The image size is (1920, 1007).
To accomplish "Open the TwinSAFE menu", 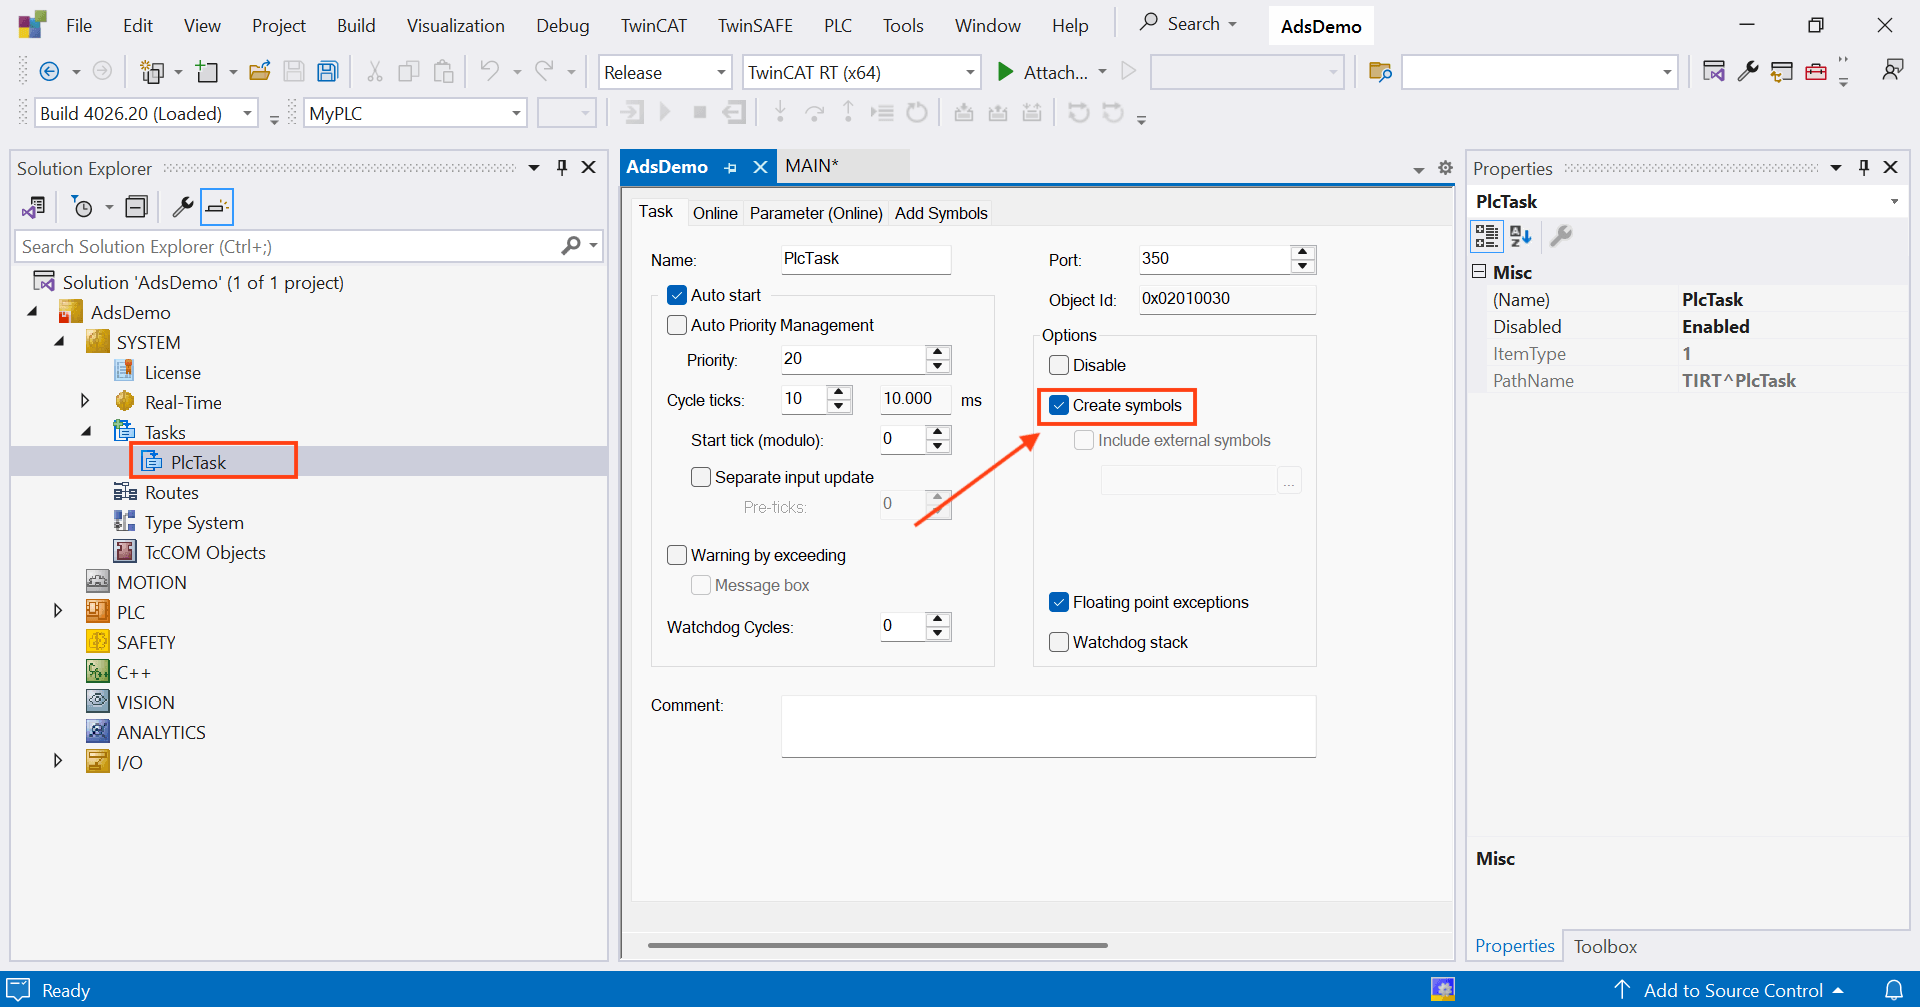I will 755,25.
